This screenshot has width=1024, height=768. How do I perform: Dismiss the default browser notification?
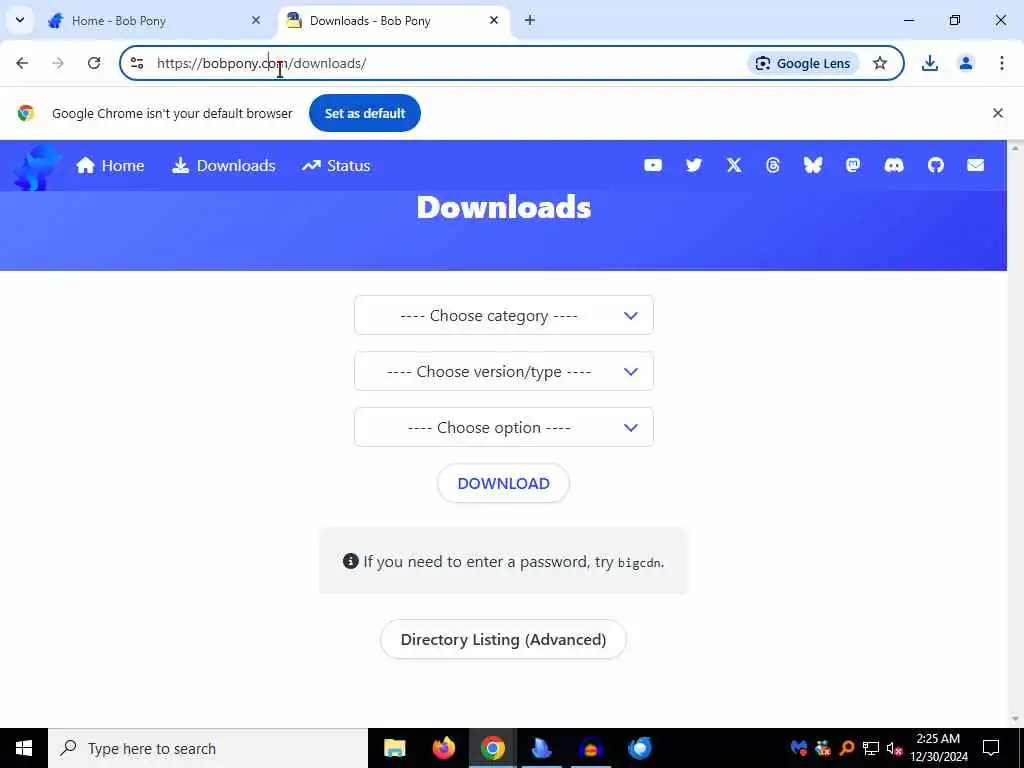click(997, 113)
